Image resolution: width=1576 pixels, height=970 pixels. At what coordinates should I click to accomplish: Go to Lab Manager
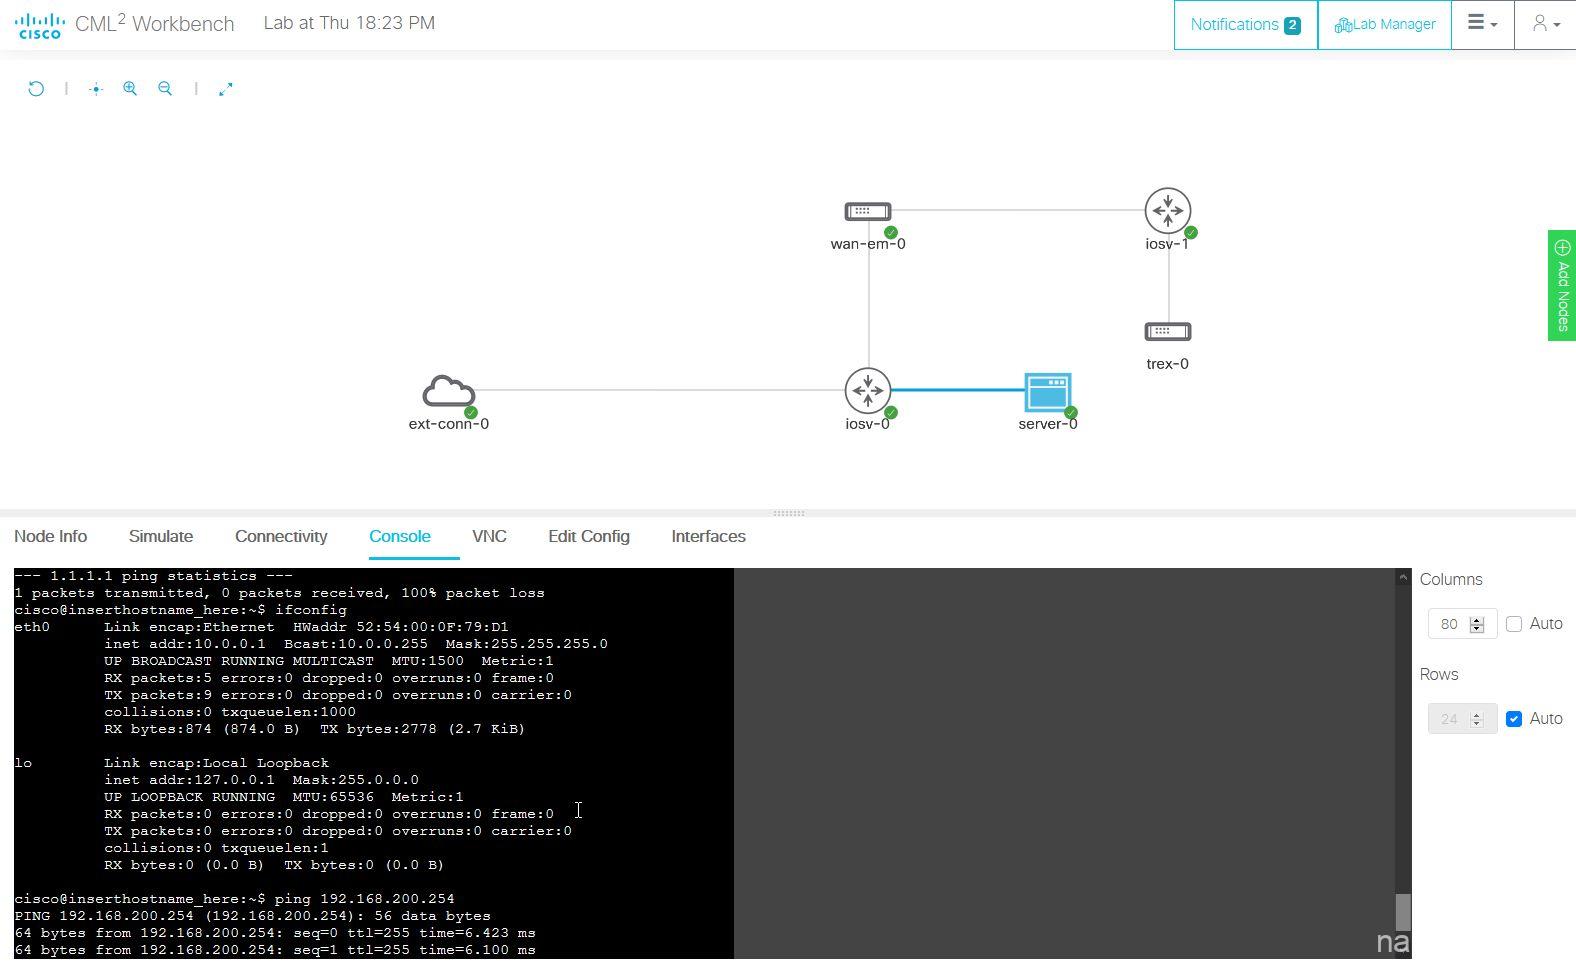1385,24
